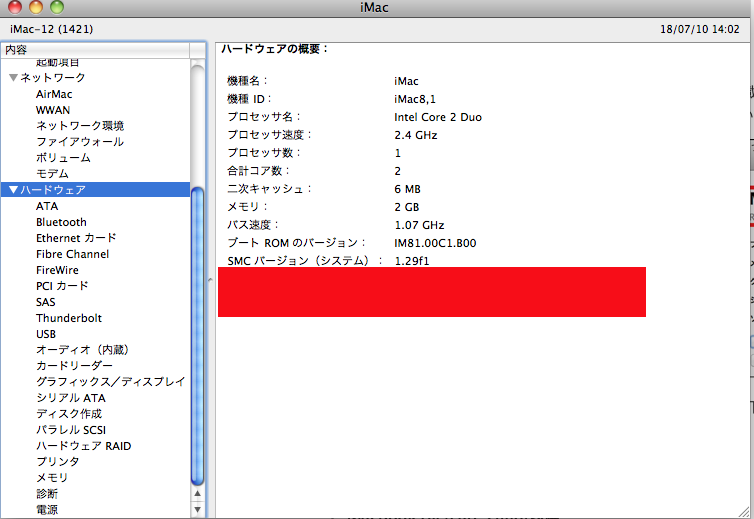
Task: Click the 18/07/10 14:02 timestamp
Action: (x=700, y=29)
